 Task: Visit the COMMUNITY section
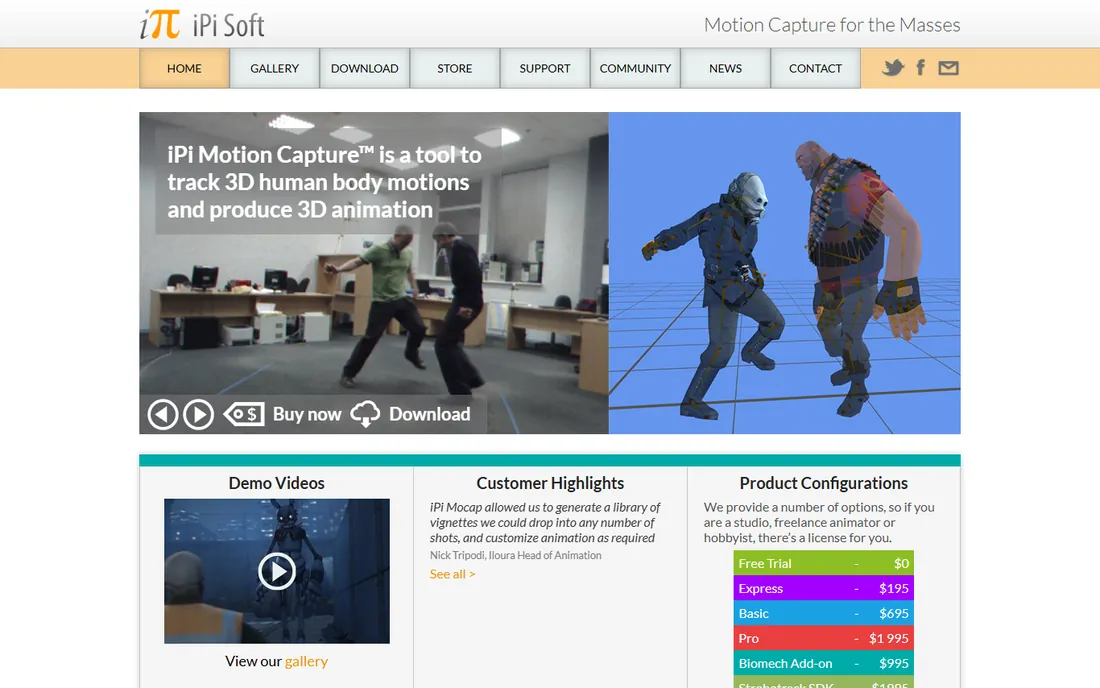click(x=636, y=68)
